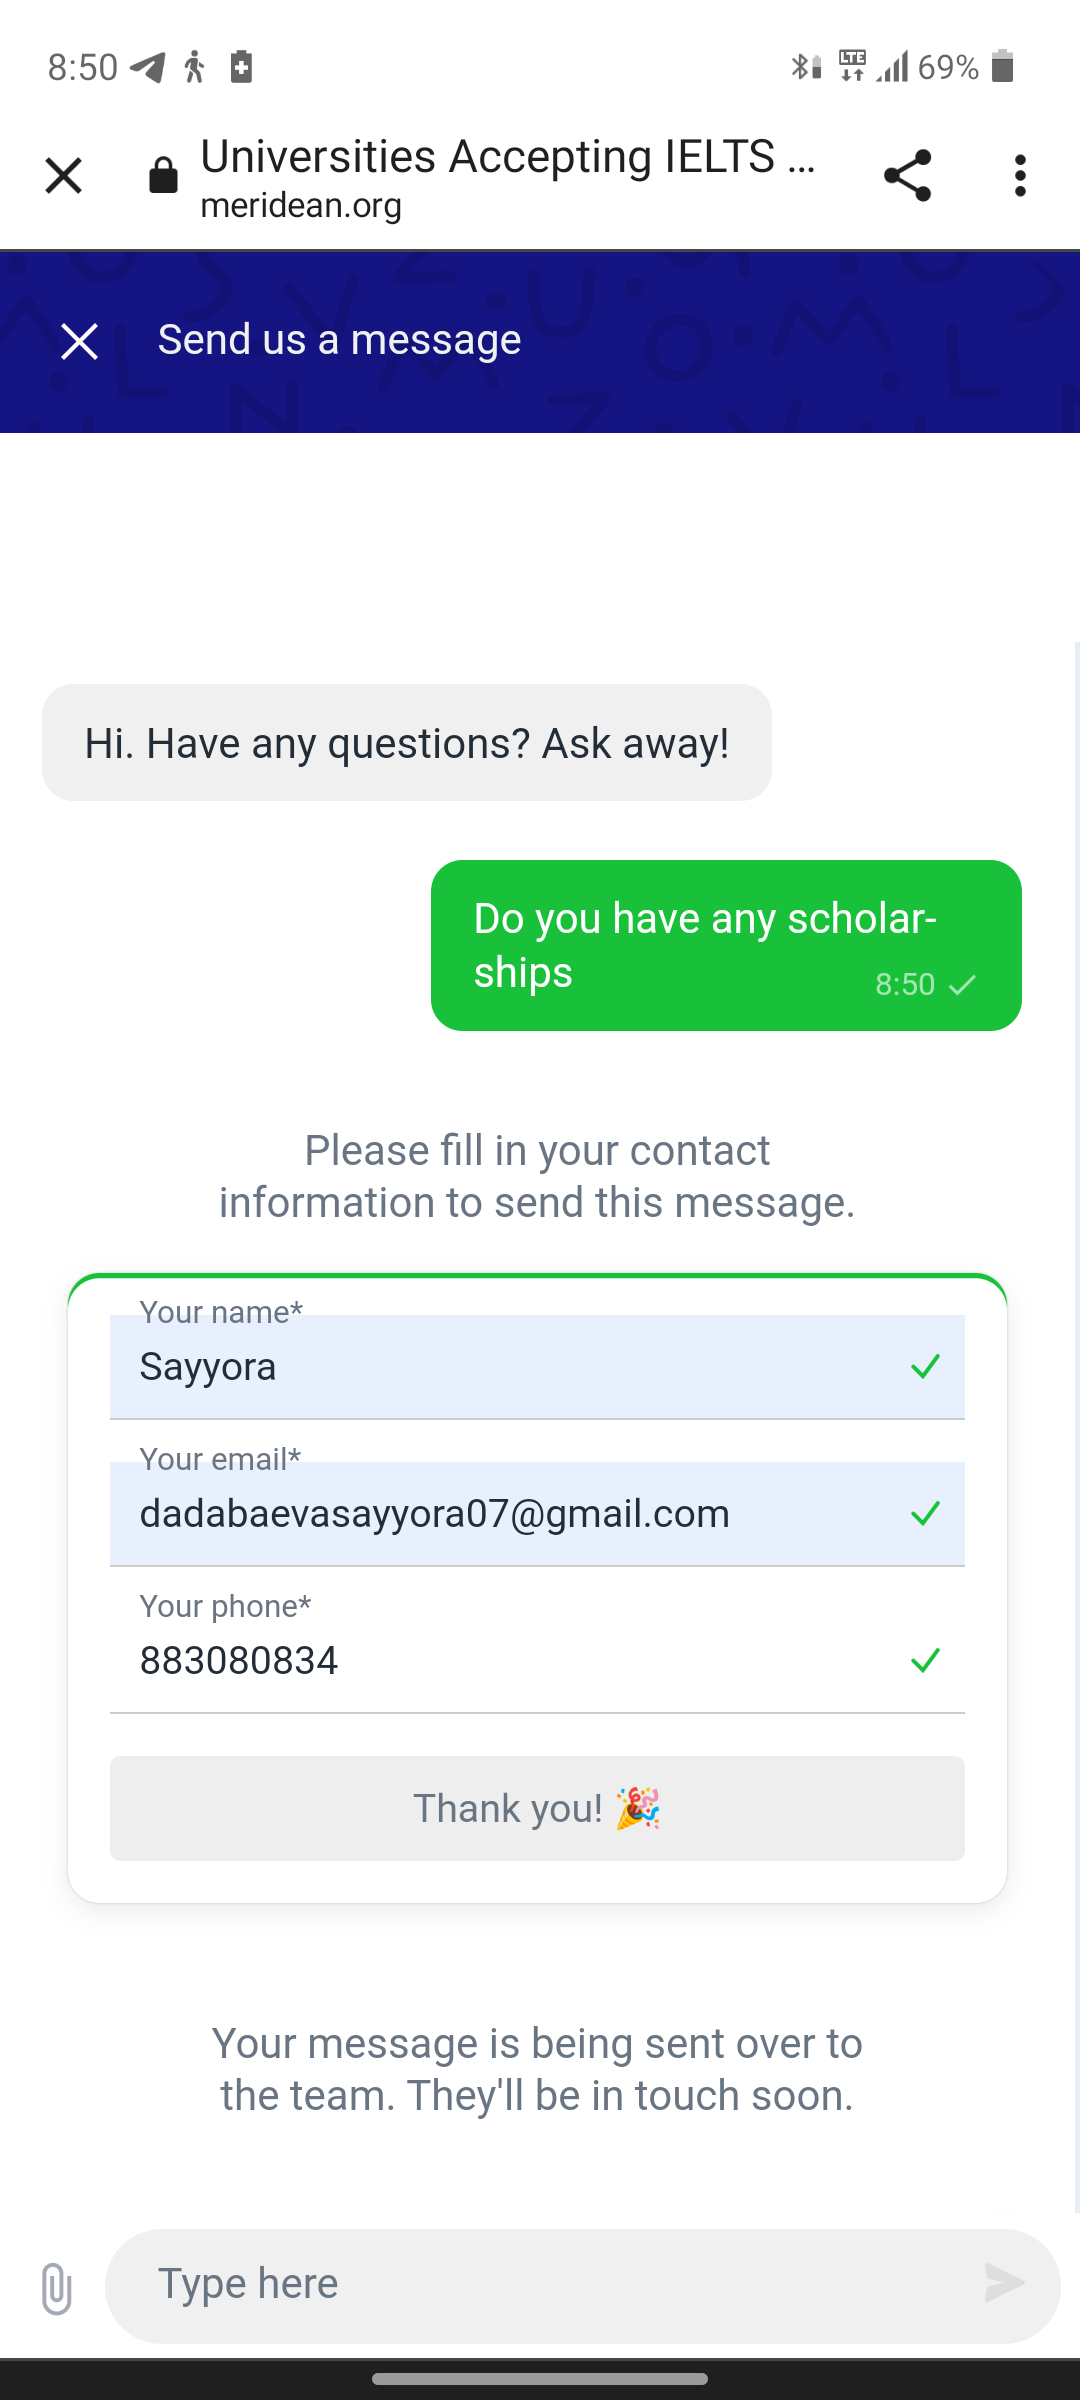Open the share icon in the toolbar
Screen dimensions: 1080x2400
pyautogui.click(x=907, y=176)
